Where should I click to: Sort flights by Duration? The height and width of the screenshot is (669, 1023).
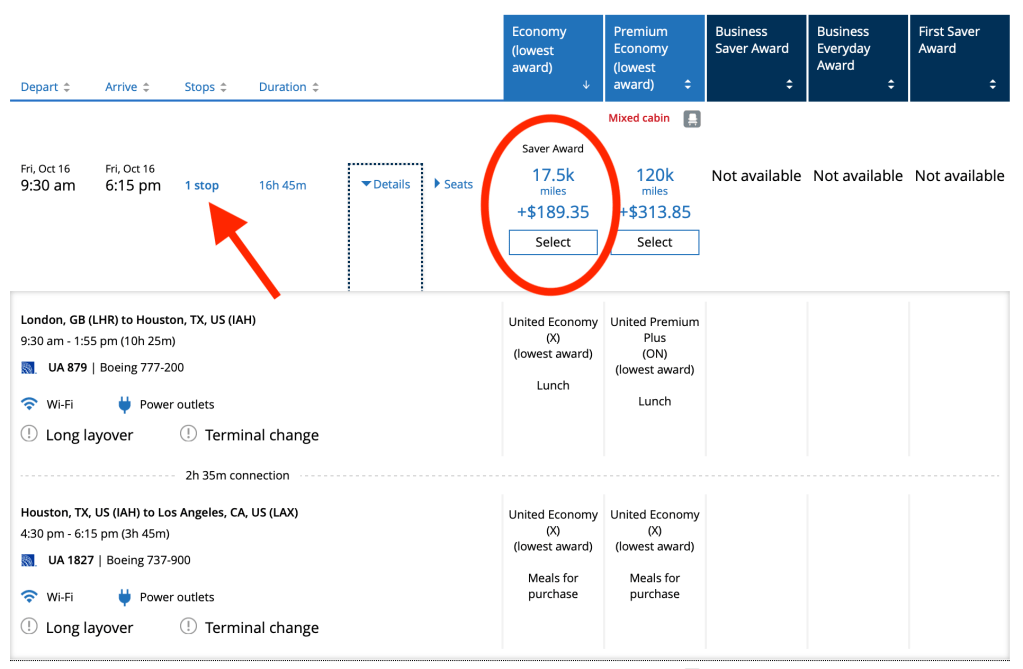coord(288,87)
